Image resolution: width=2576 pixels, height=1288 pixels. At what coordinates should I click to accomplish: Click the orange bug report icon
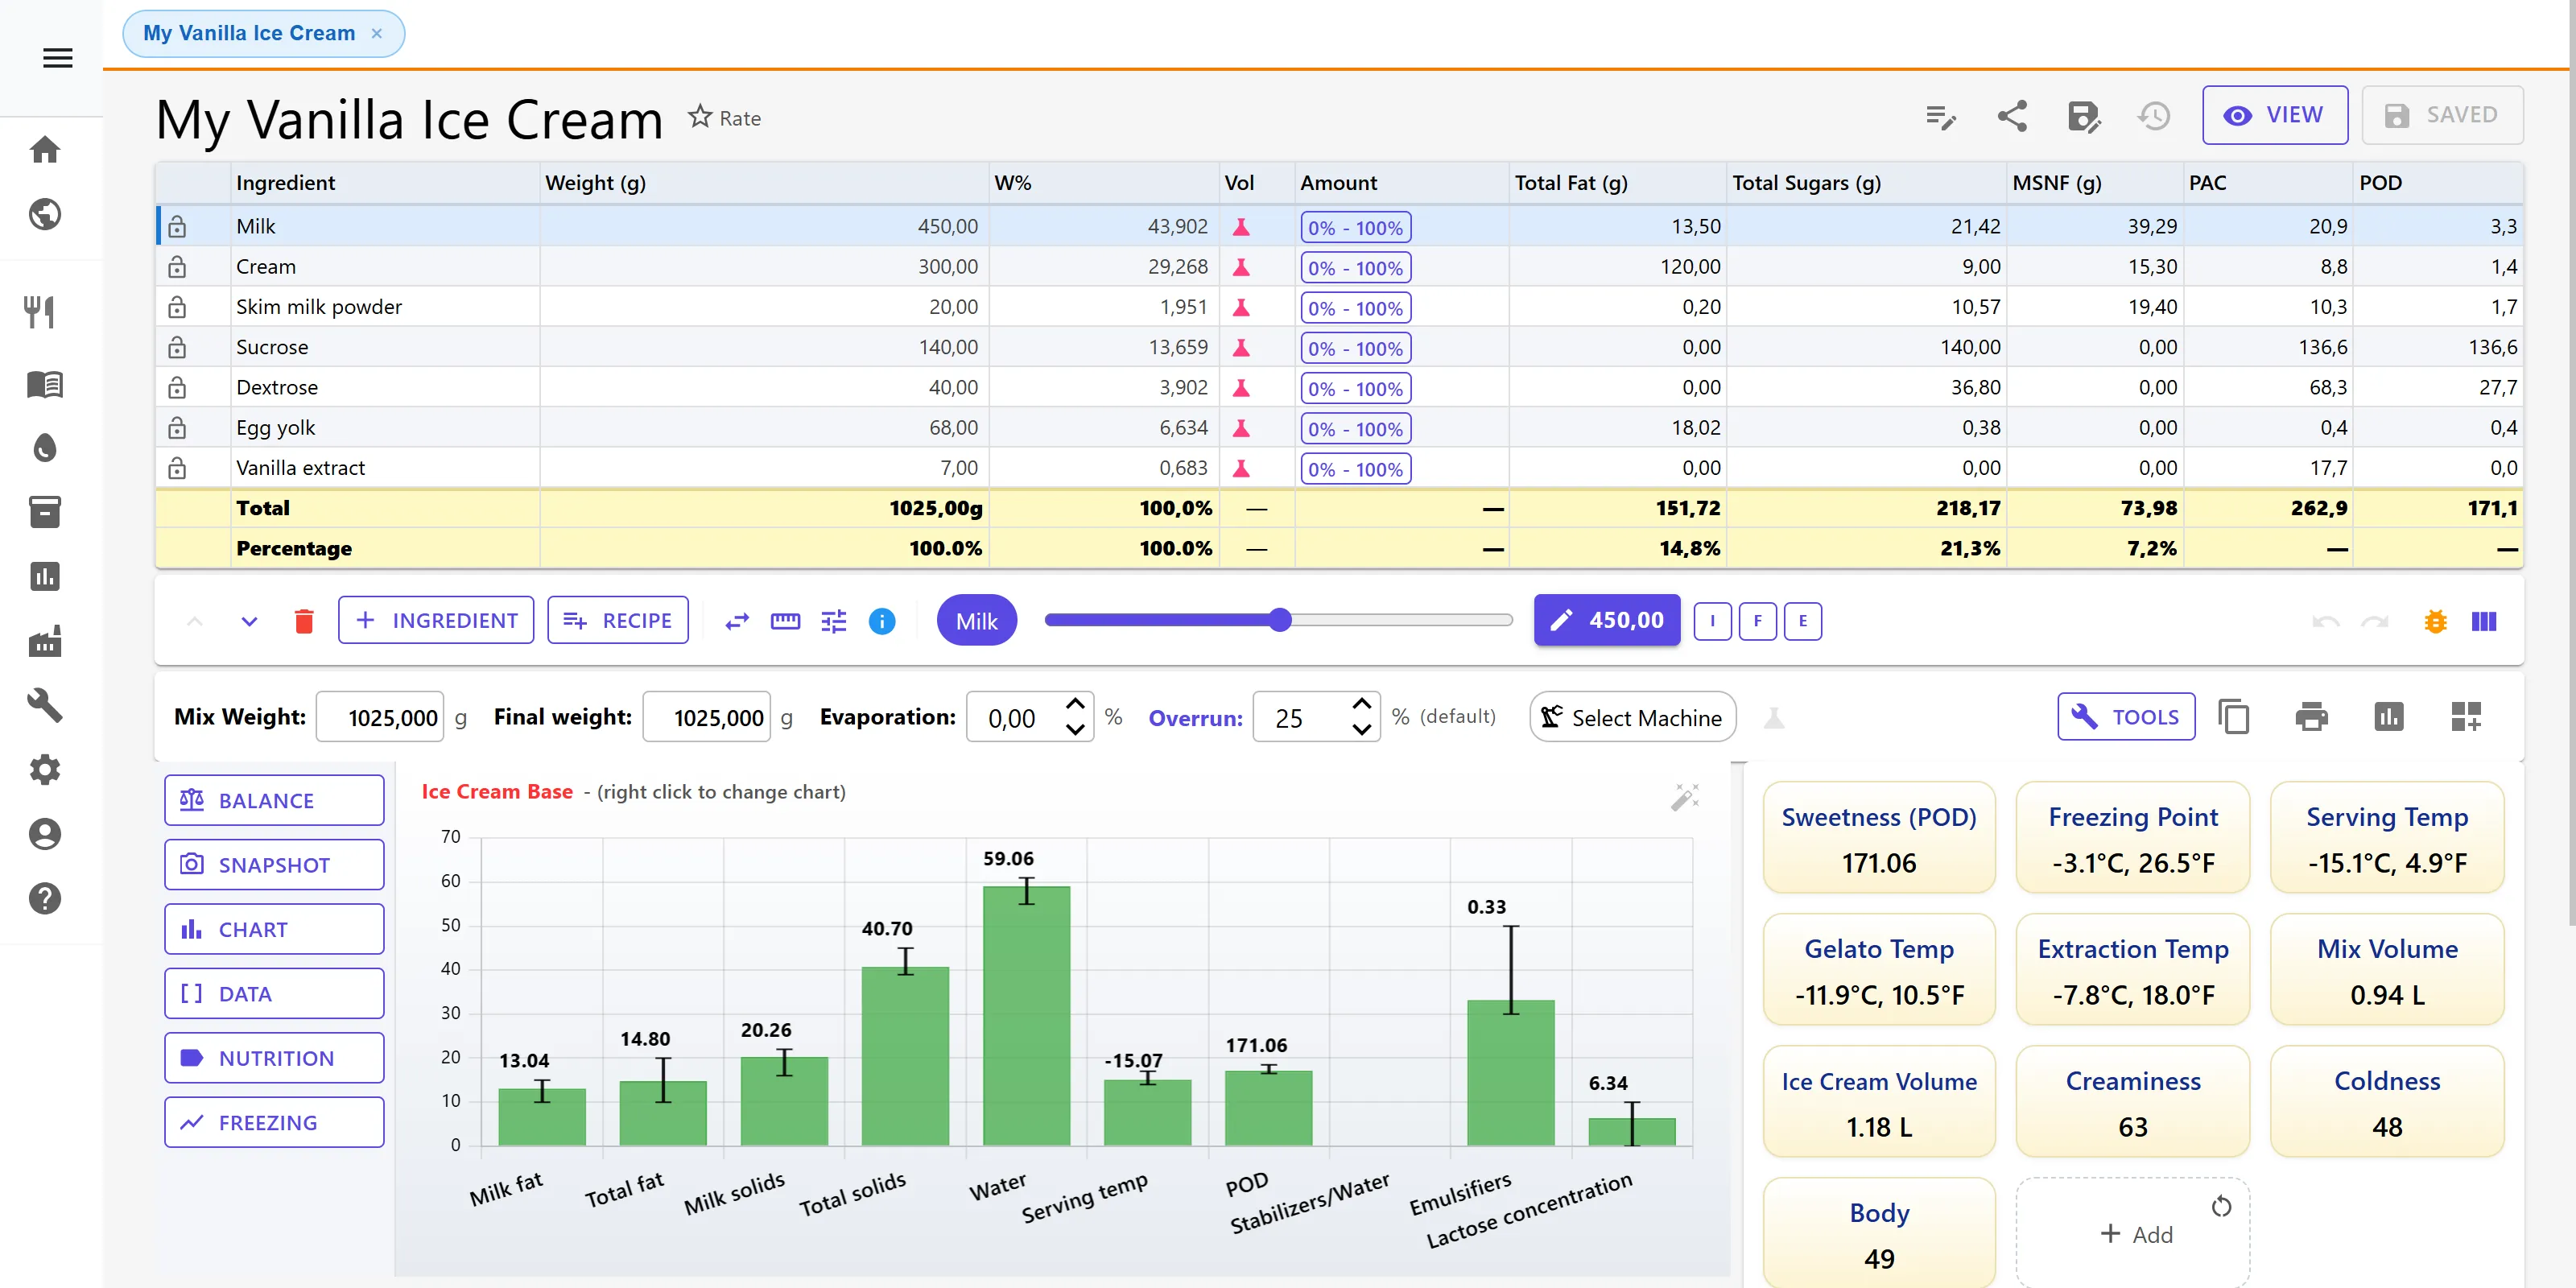[2436, 621]
